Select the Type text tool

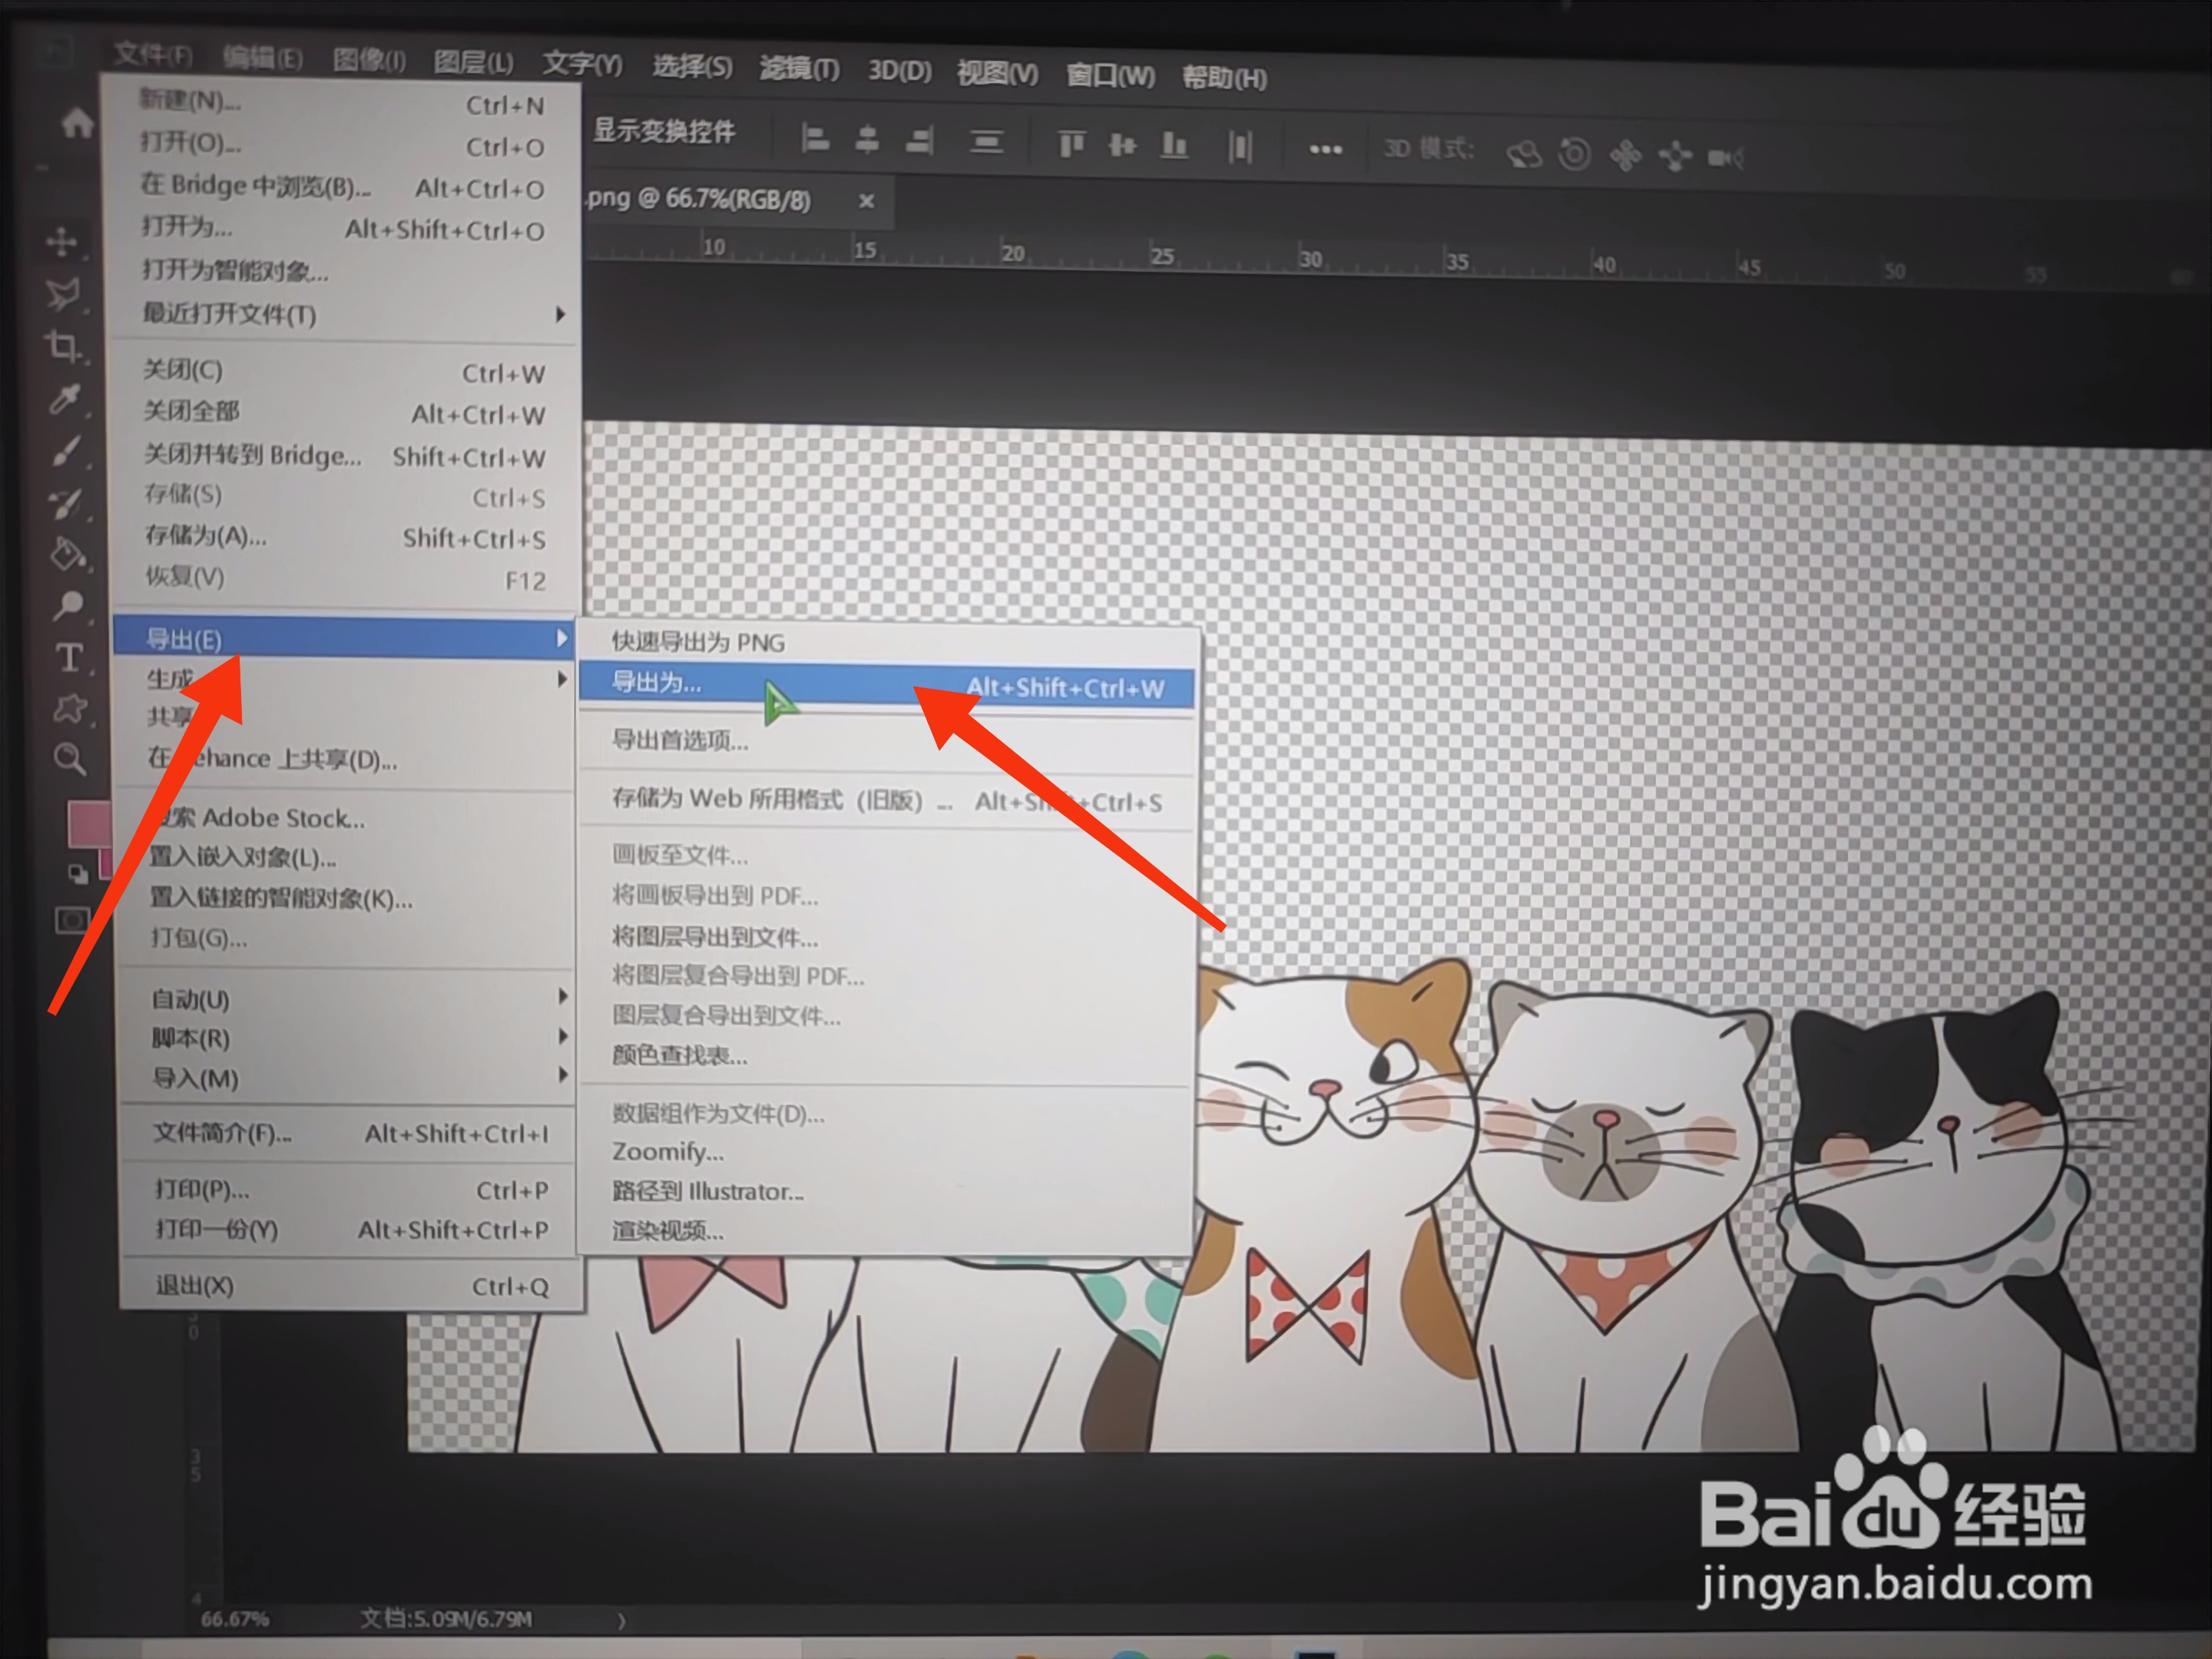(69, 658)
